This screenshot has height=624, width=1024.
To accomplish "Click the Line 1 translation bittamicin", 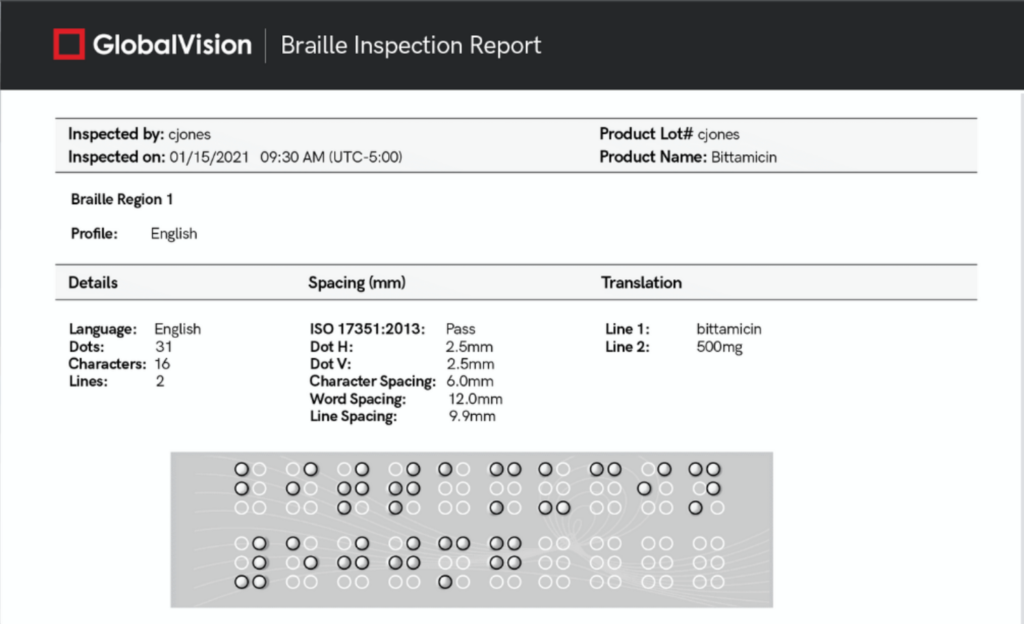I will tap(729, 329).
